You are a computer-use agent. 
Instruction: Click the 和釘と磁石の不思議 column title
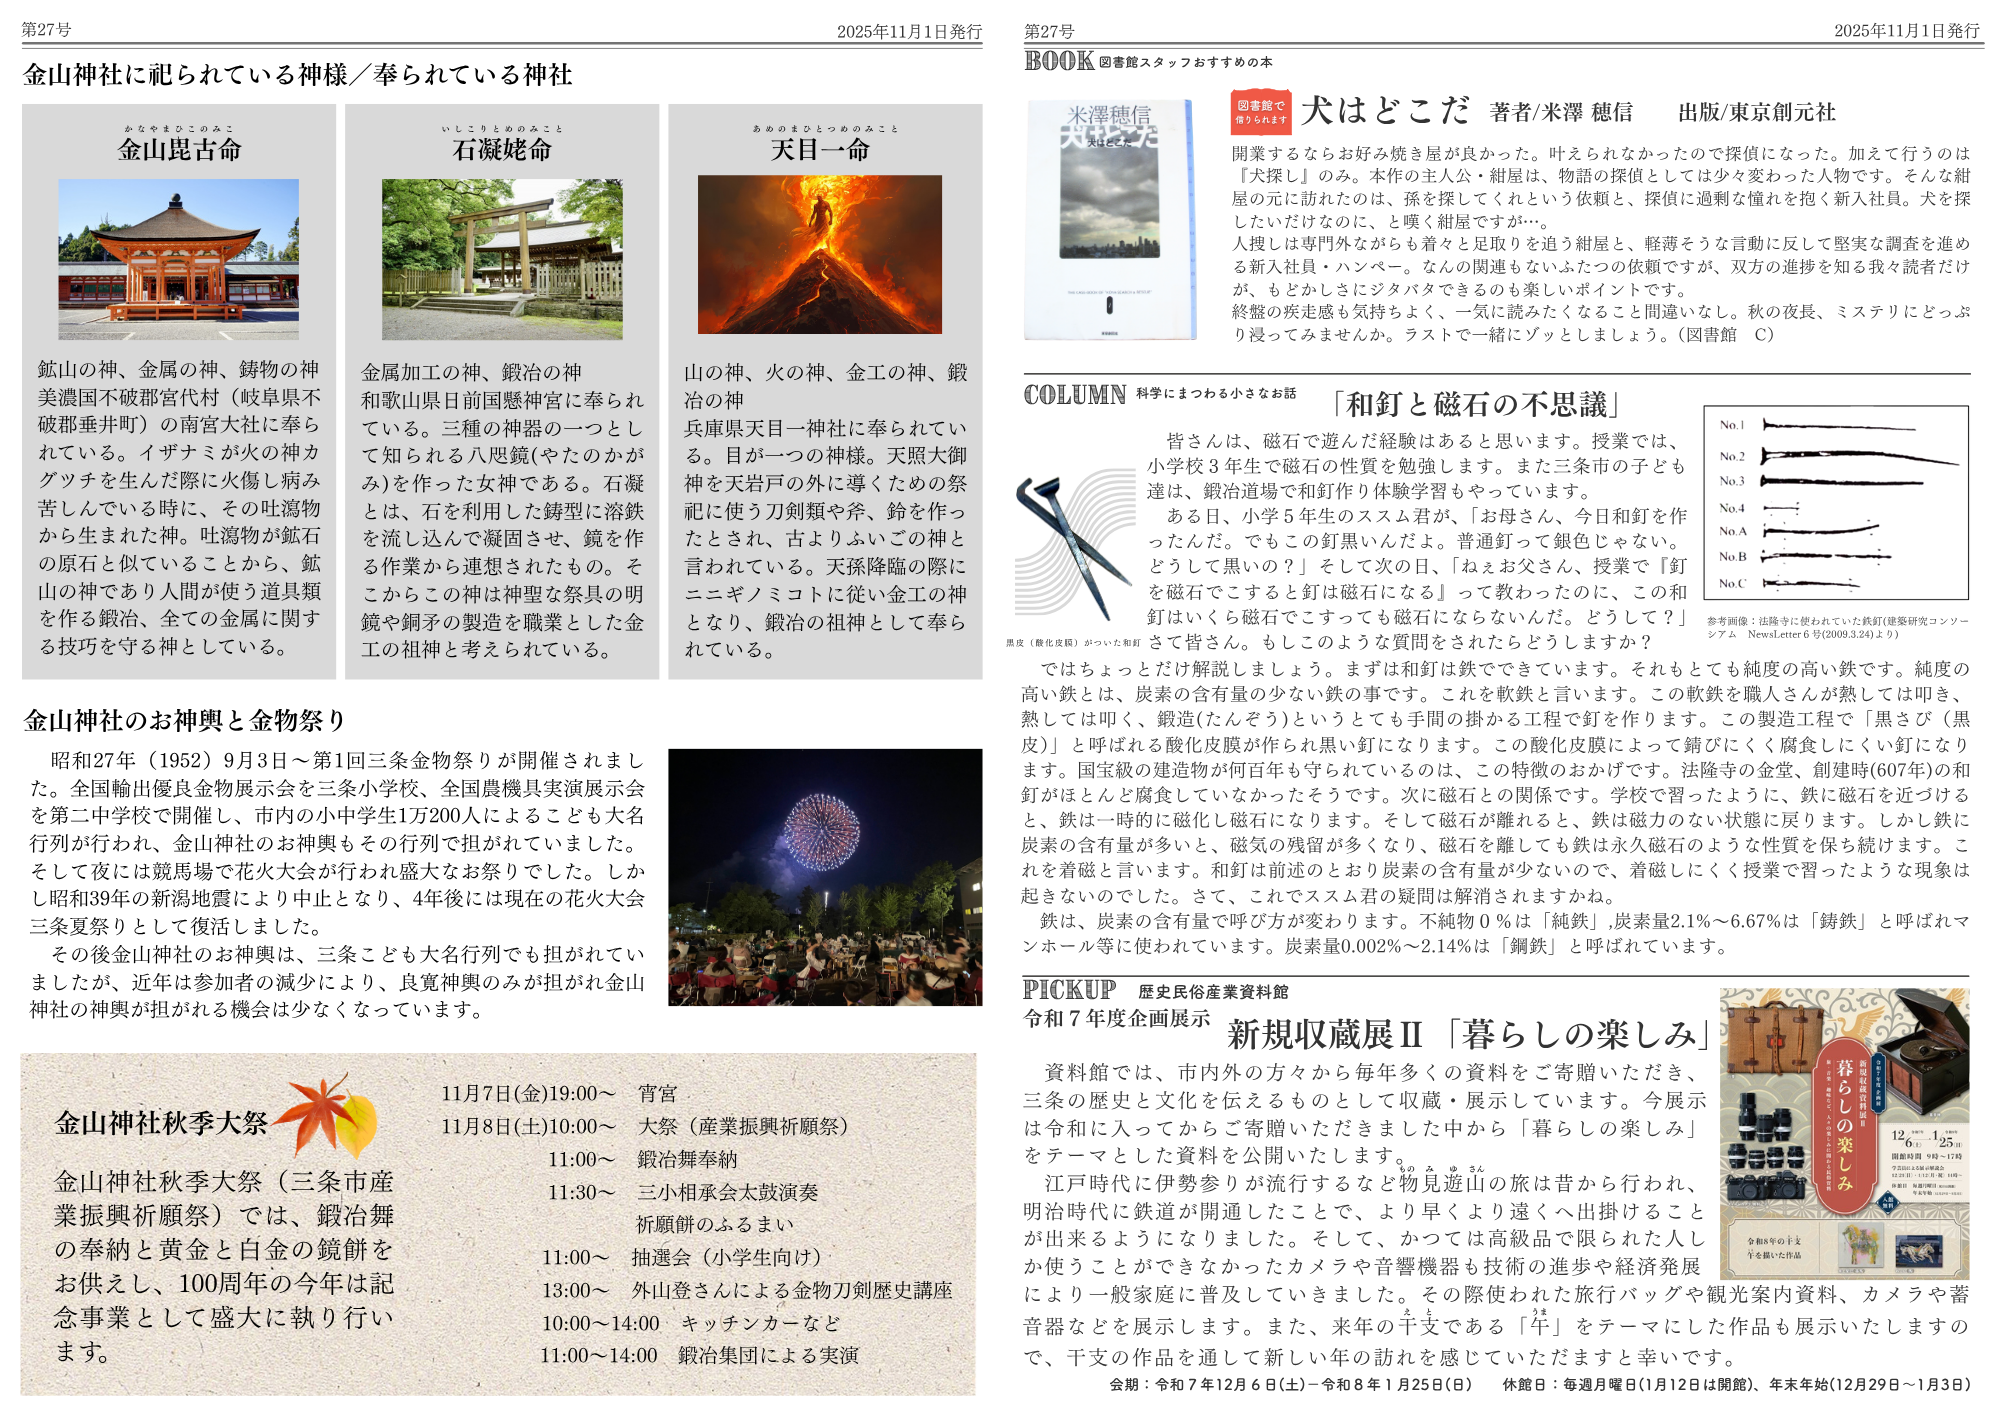[x=1475, y=404]
